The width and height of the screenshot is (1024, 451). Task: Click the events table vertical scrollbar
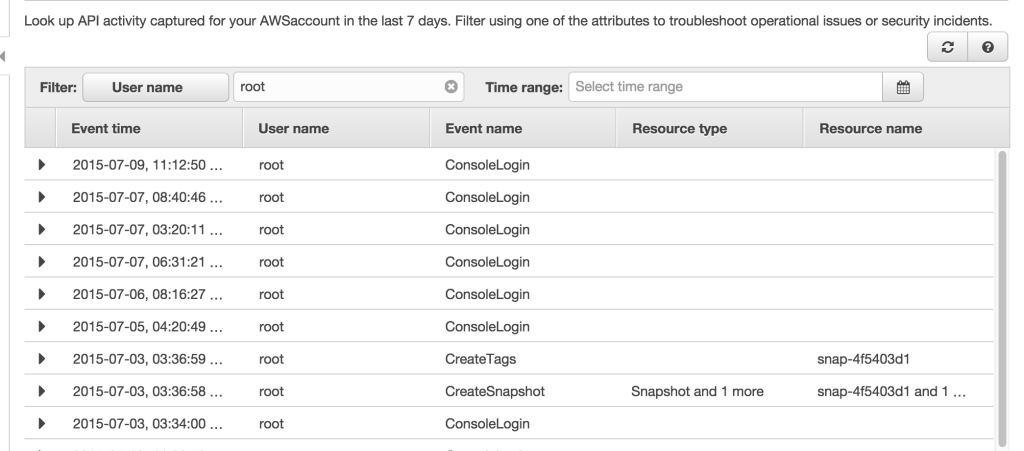(x=1000, y=290)
